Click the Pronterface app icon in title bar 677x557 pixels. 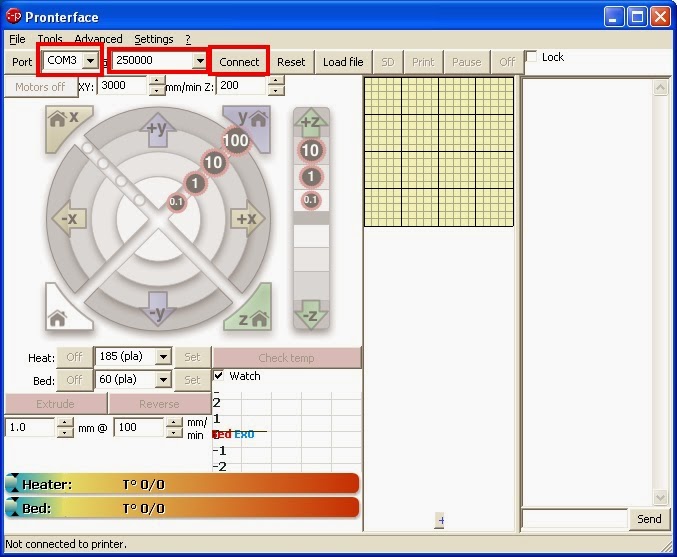point(14,17)
